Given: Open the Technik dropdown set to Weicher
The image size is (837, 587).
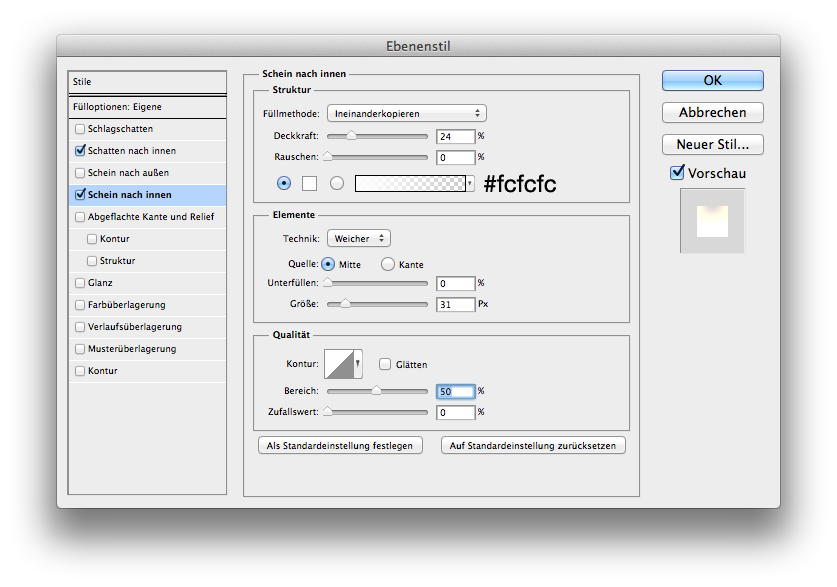Looking at the screenshot, I should 358,239.
